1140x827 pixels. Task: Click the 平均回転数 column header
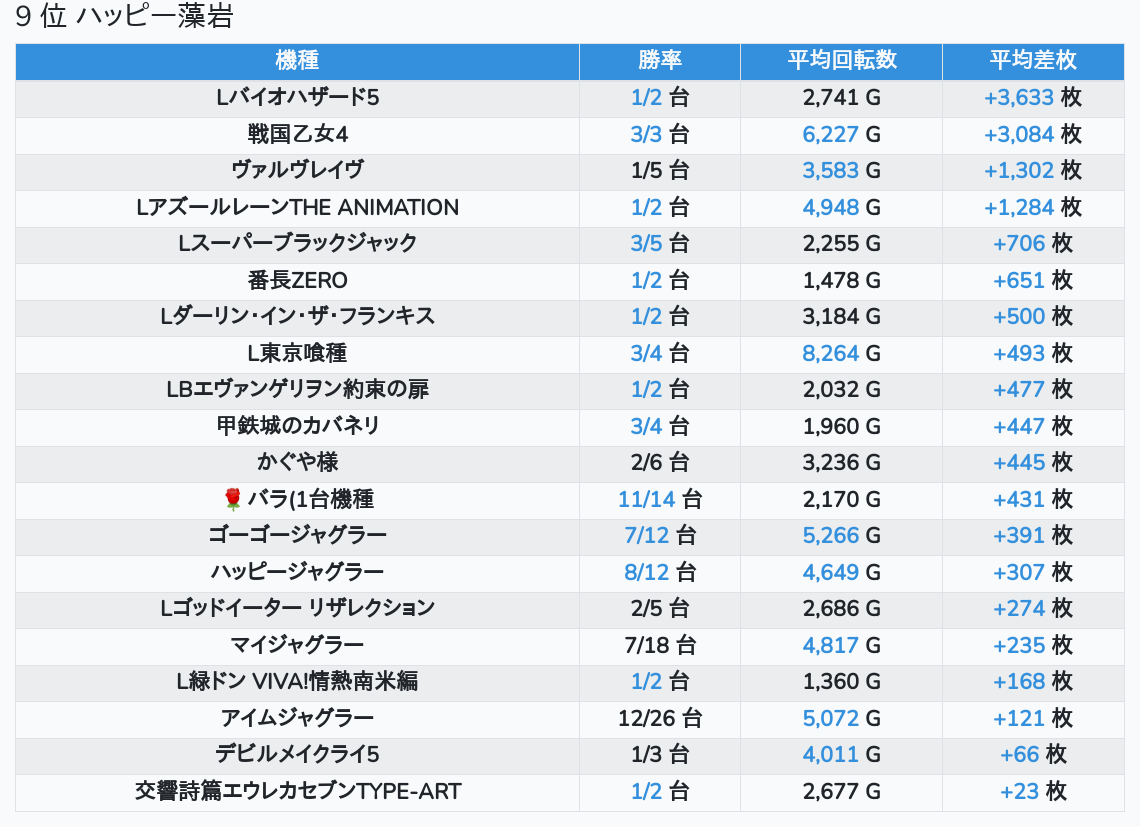click(842, 61)
